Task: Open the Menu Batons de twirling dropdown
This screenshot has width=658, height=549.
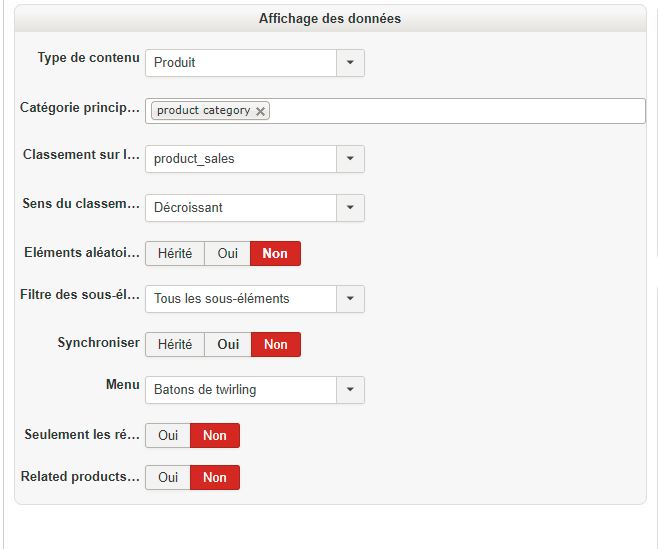Action: click(x=350, y=389)
